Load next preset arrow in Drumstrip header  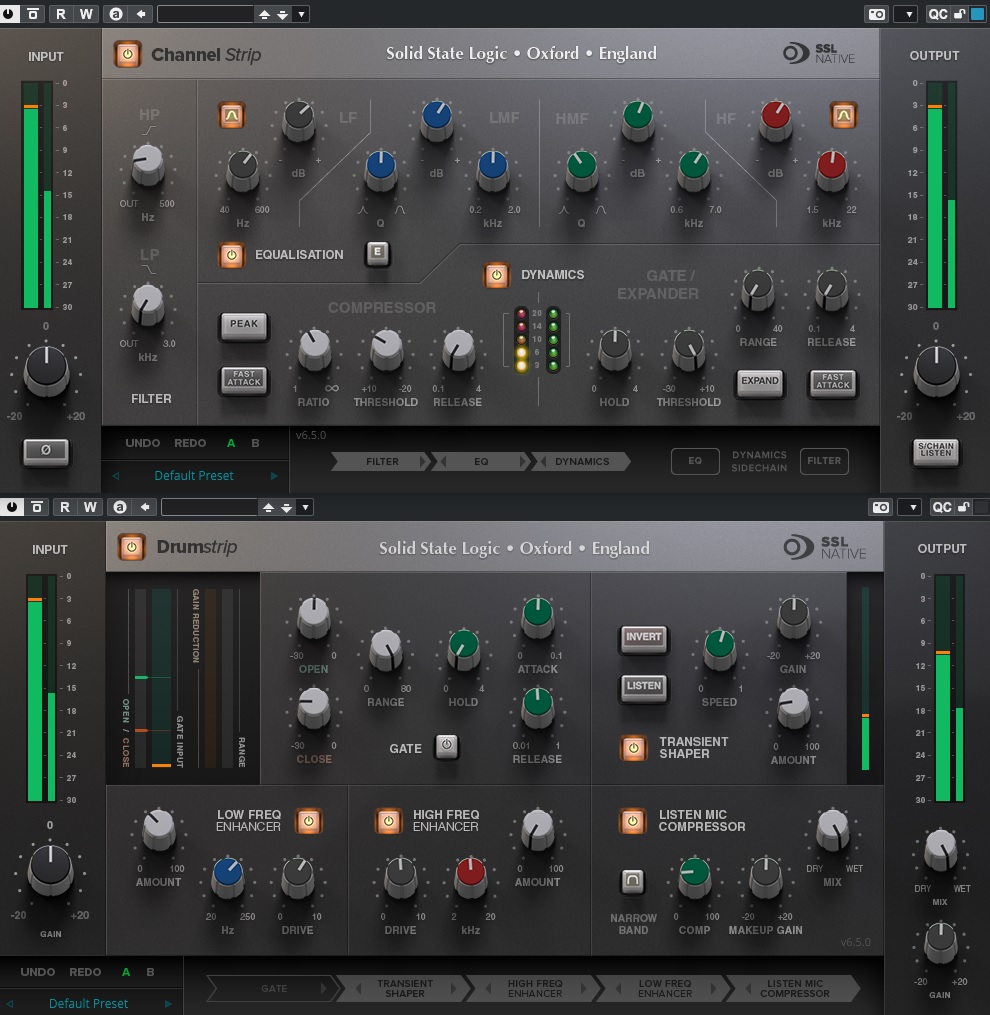(286, 507)
